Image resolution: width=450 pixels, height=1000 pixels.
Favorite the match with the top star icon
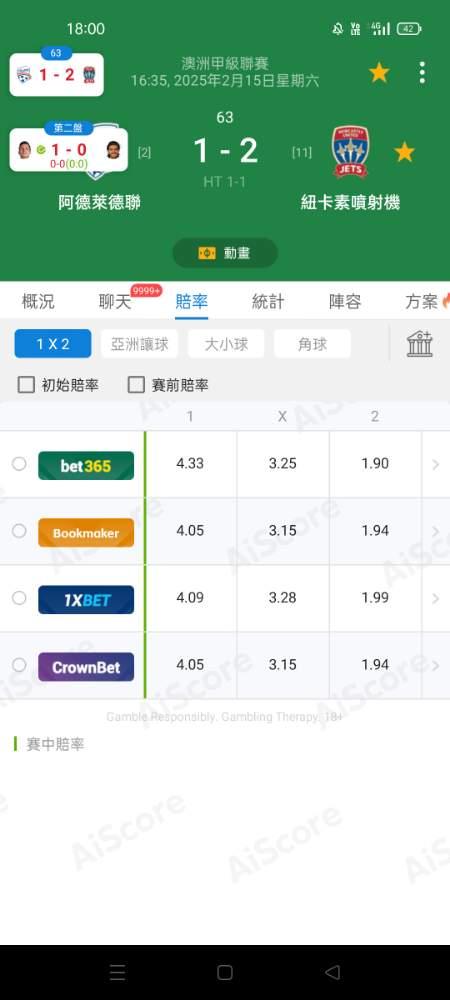click(379, 73)
